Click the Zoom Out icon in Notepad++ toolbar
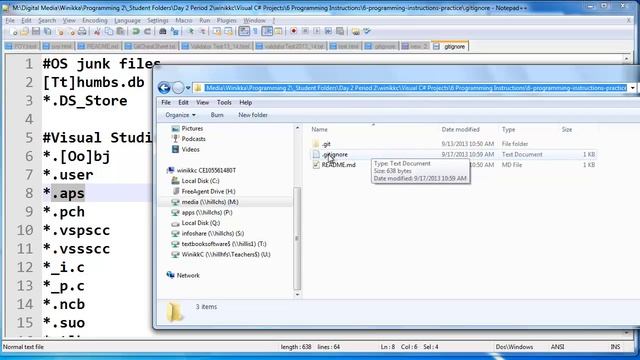 point(202,31)
